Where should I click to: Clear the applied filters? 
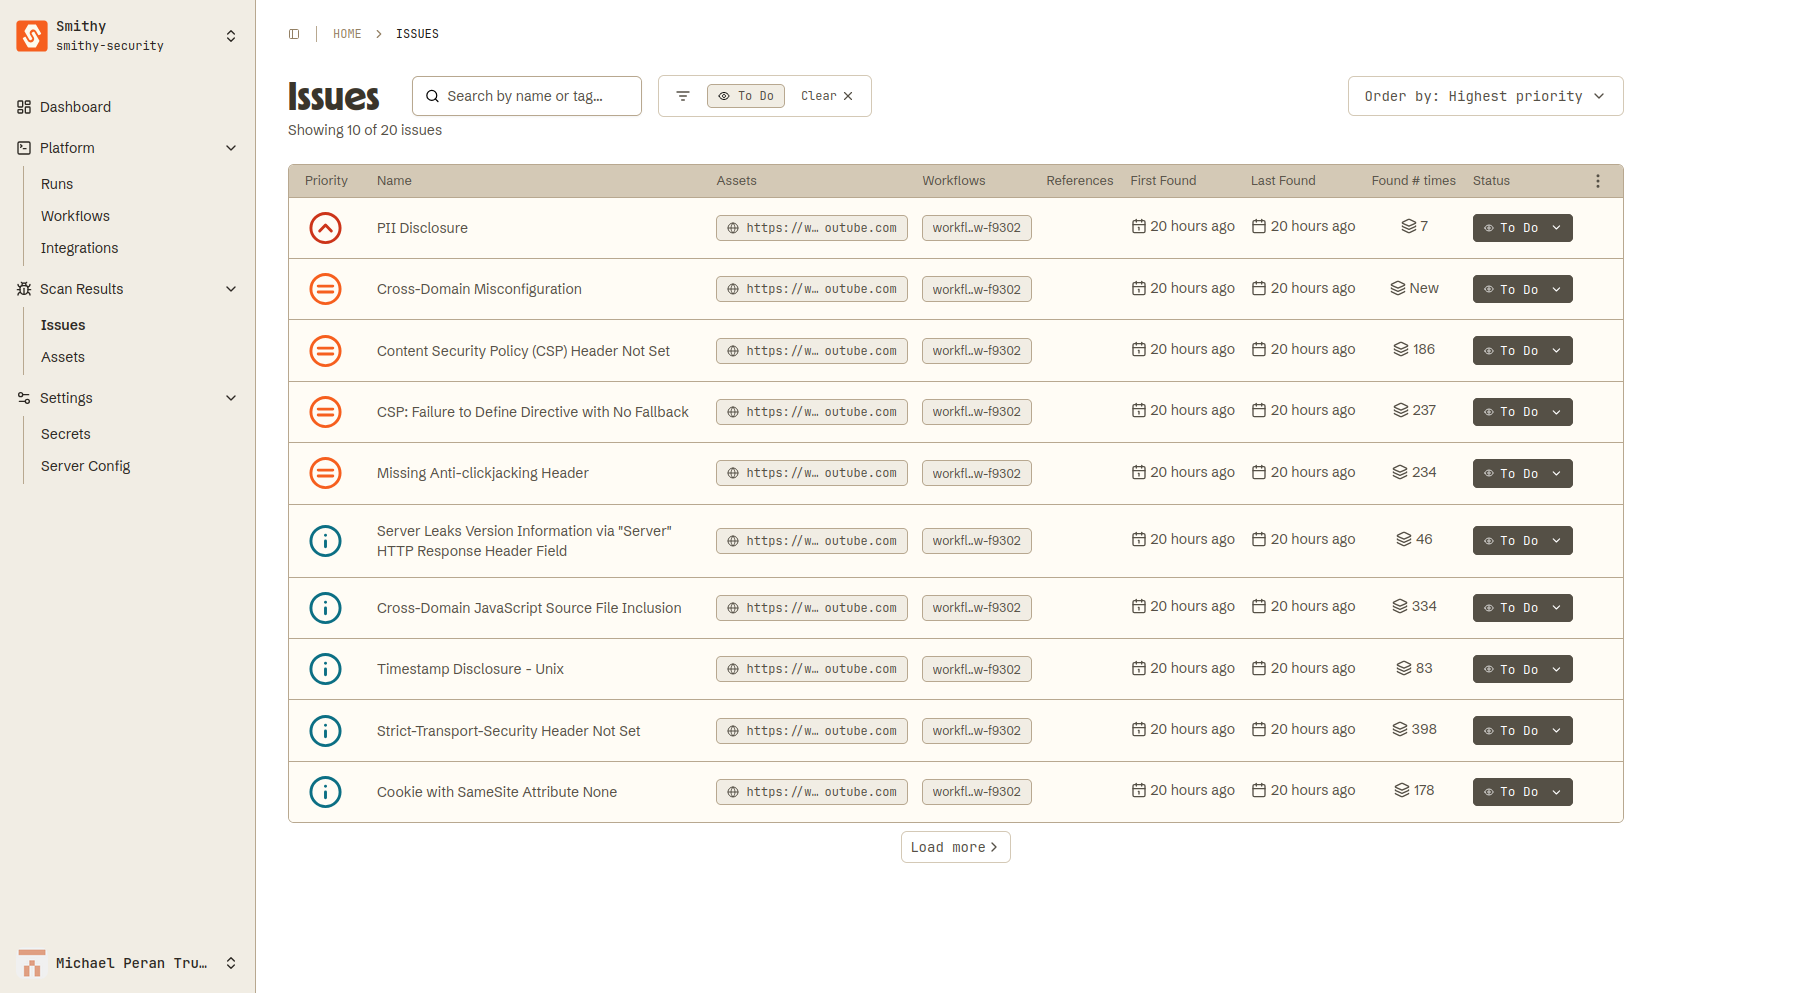click(x=827, y=96)
